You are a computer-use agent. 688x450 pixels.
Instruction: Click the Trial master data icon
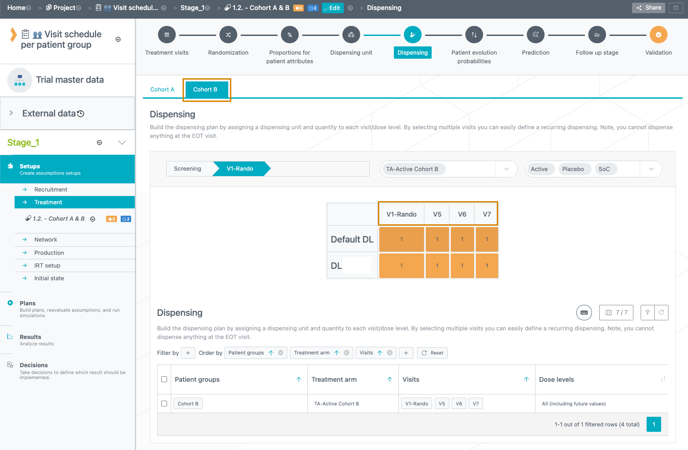20,80
